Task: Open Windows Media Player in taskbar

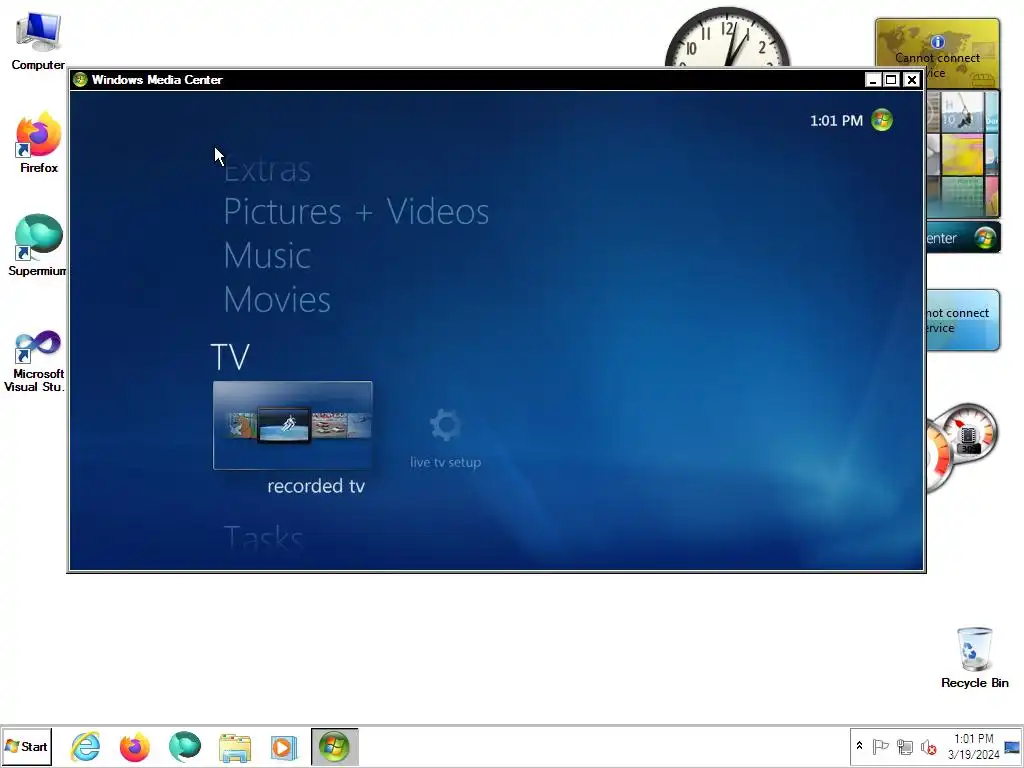Action: pyautogui.click(x=284, y=746)
